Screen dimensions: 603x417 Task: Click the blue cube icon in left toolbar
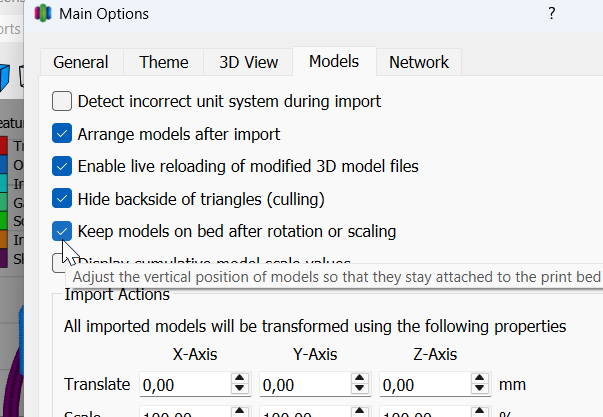pos(5,78)
